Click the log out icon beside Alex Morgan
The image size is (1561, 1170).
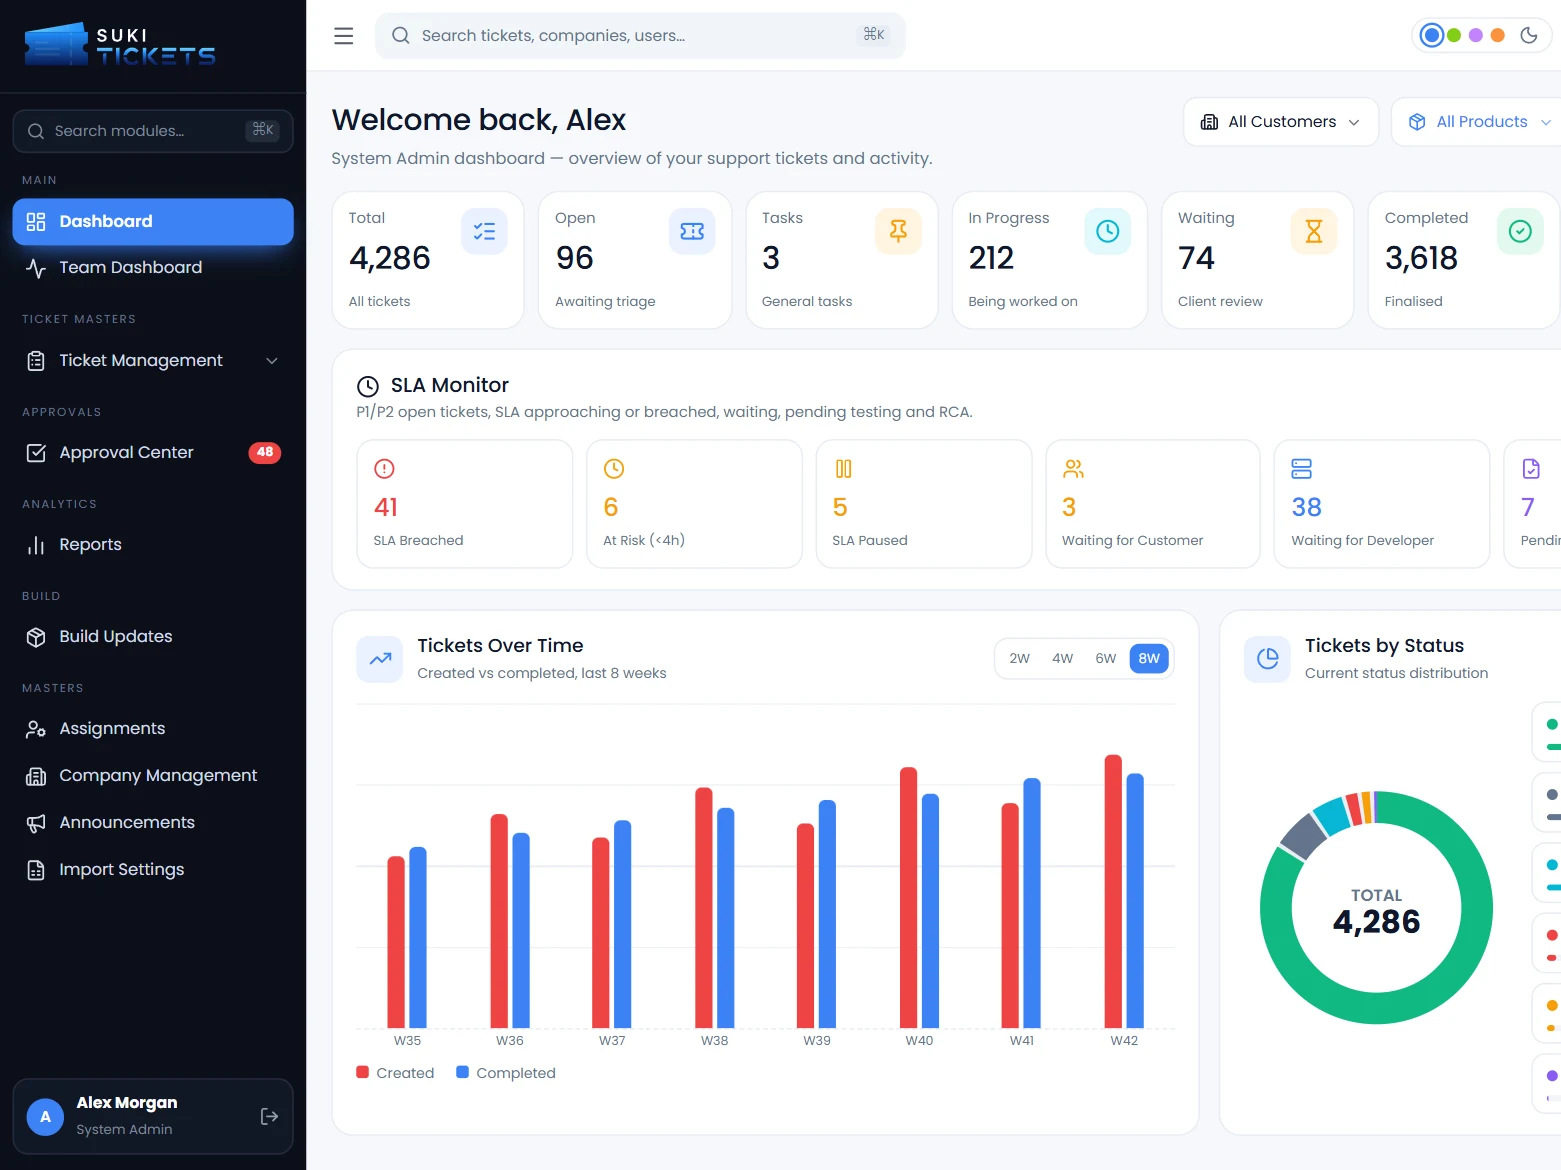coord(269,1116)
